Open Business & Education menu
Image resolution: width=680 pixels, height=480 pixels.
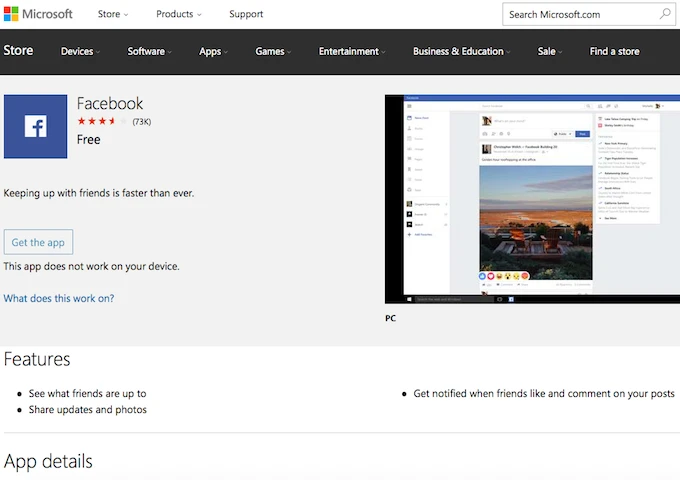pyautogui.click(x=461, y=51)
